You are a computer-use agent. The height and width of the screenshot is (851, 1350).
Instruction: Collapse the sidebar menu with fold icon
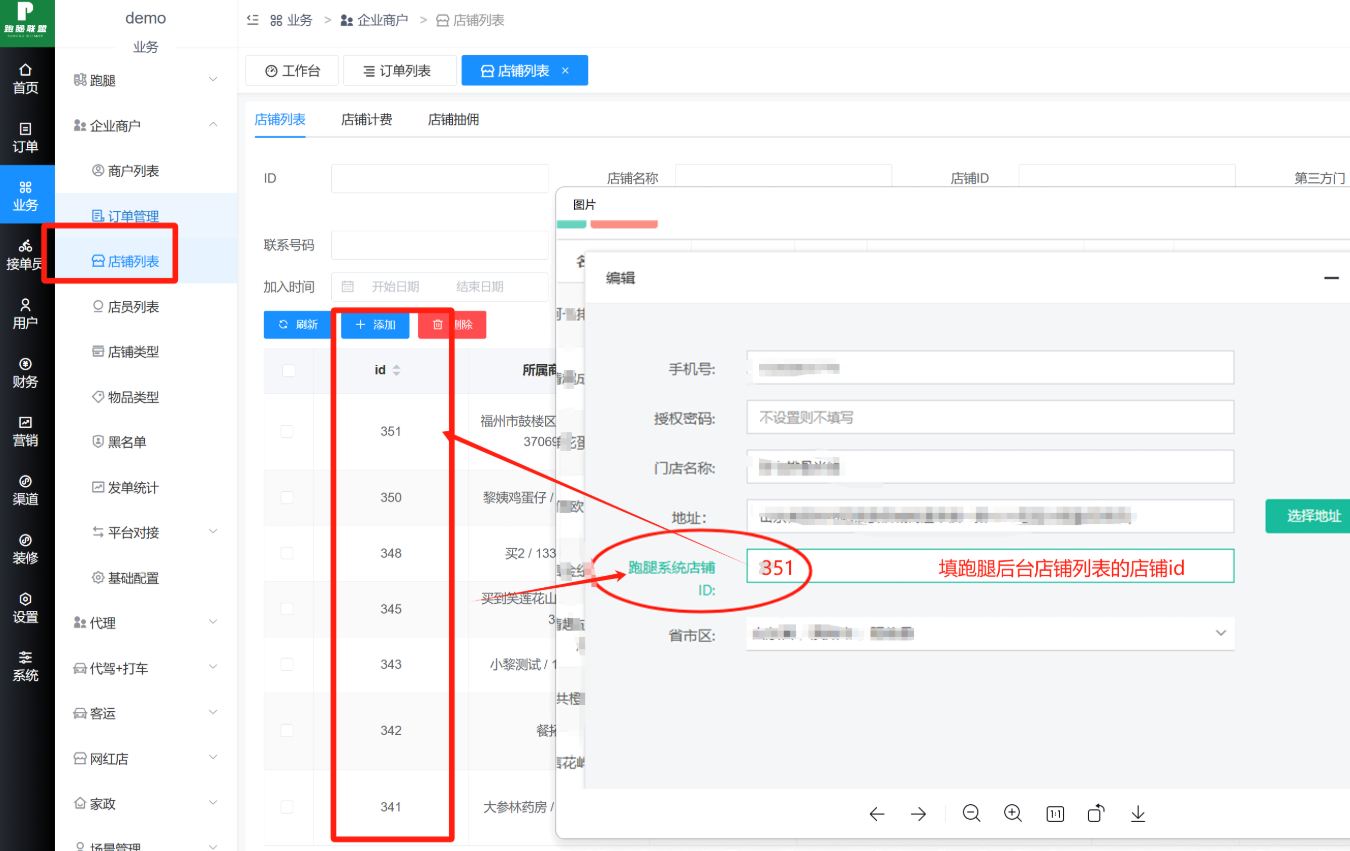coord(252,20)
